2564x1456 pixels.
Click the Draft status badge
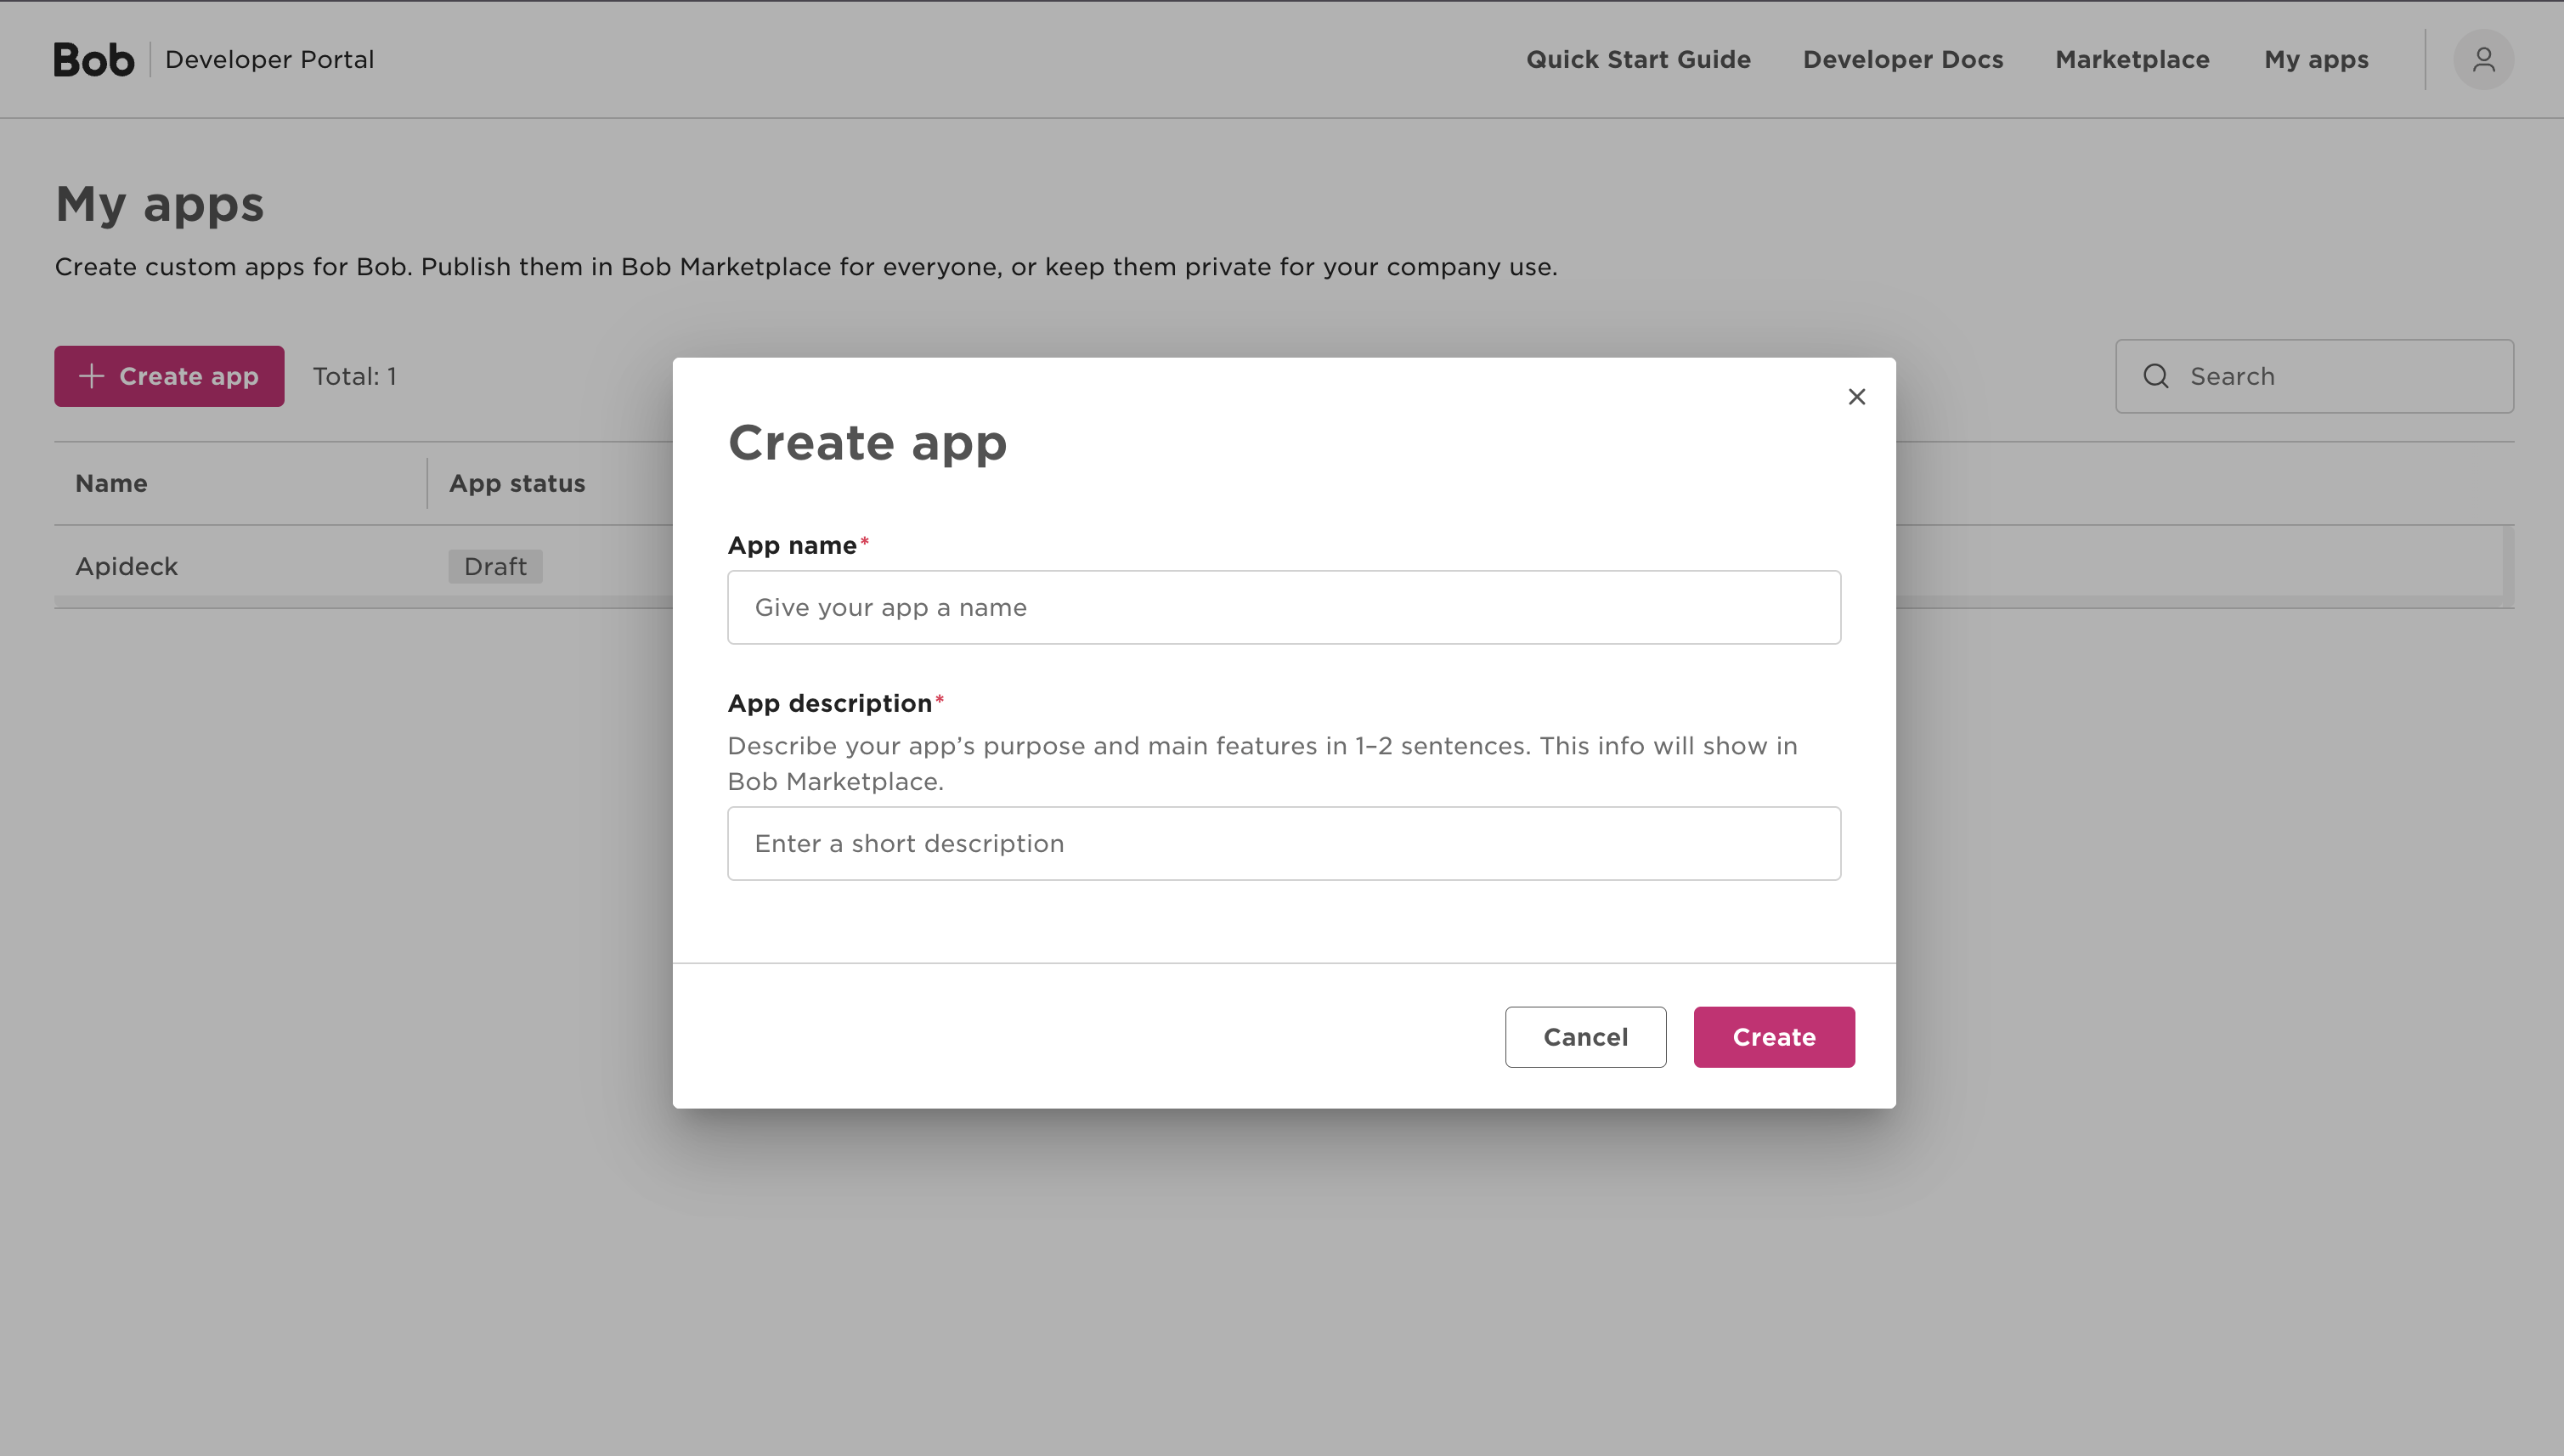point(495,566)
